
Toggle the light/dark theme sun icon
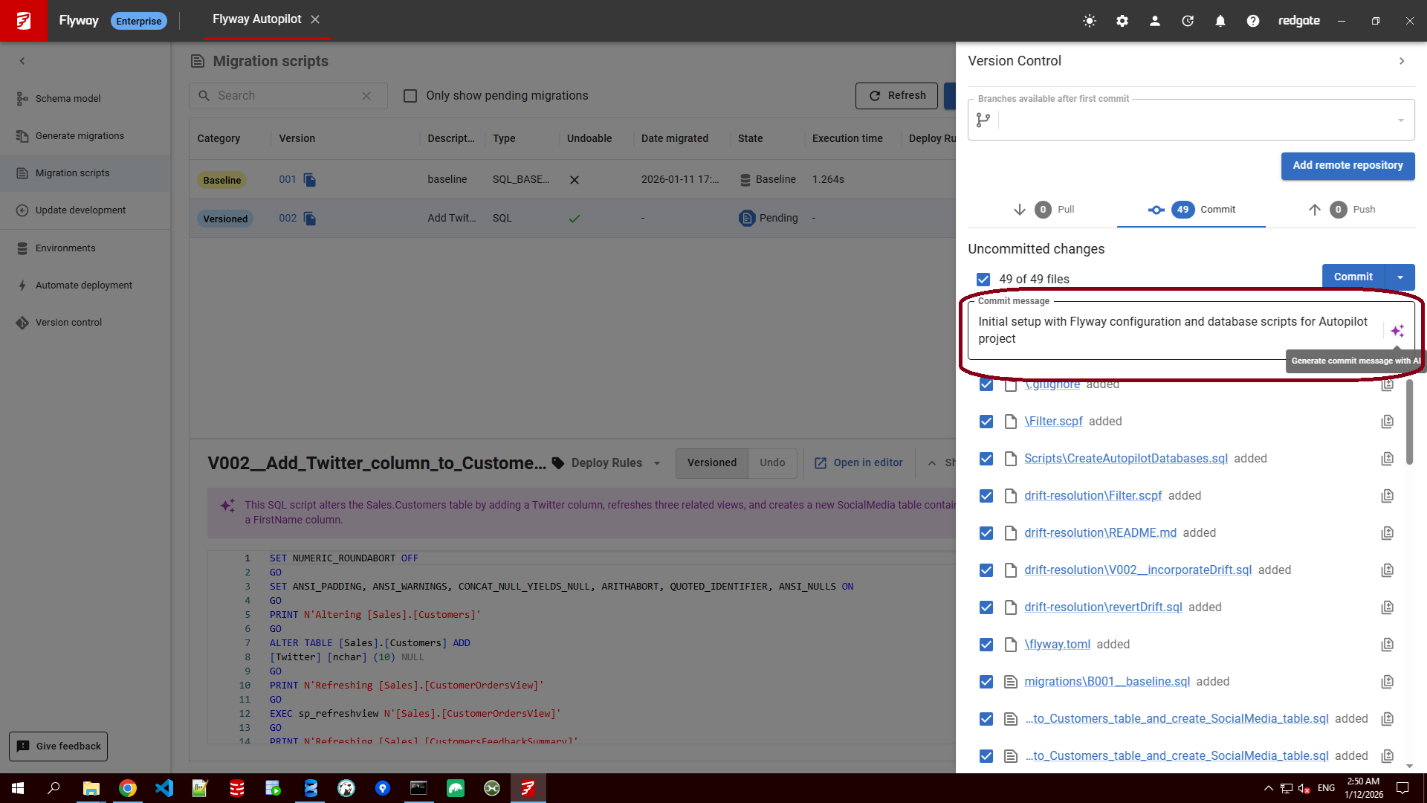click(x=1089, y=21)
